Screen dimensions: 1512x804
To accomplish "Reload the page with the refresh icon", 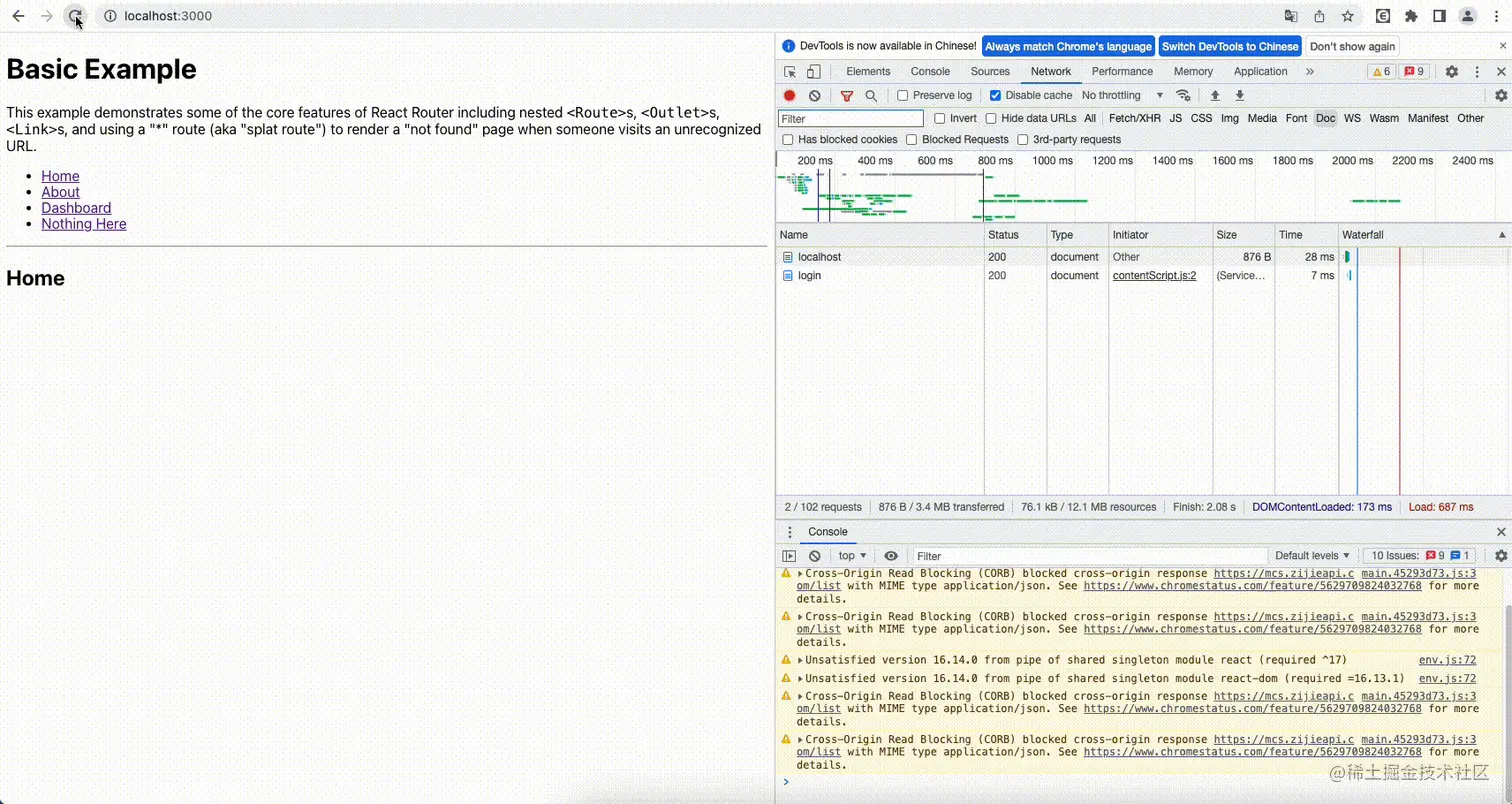I will coord(75,16).
